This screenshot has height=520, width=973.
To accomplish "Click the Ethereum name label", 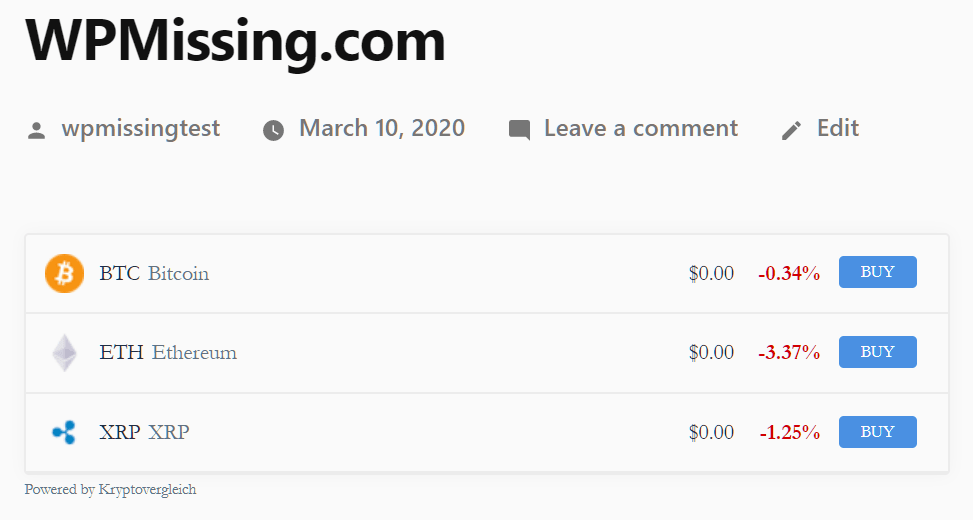I will click(194, 353).
